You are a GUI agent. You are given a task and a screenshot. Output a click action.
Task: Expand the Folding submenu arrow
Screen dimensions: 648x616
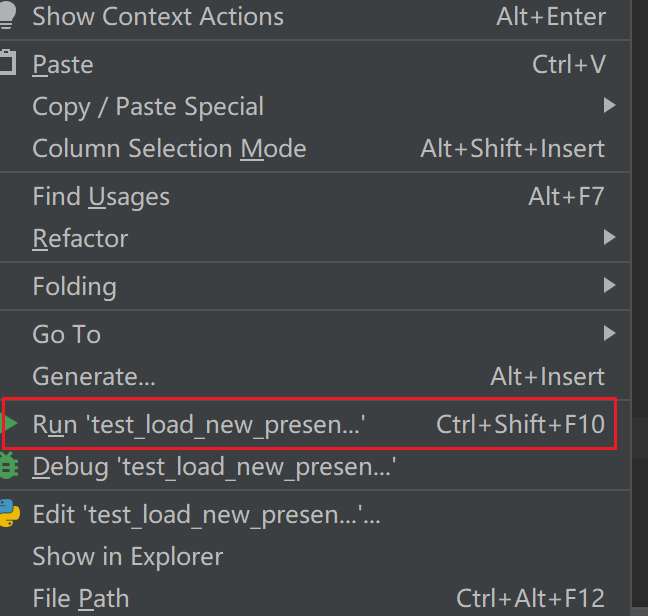610,286
